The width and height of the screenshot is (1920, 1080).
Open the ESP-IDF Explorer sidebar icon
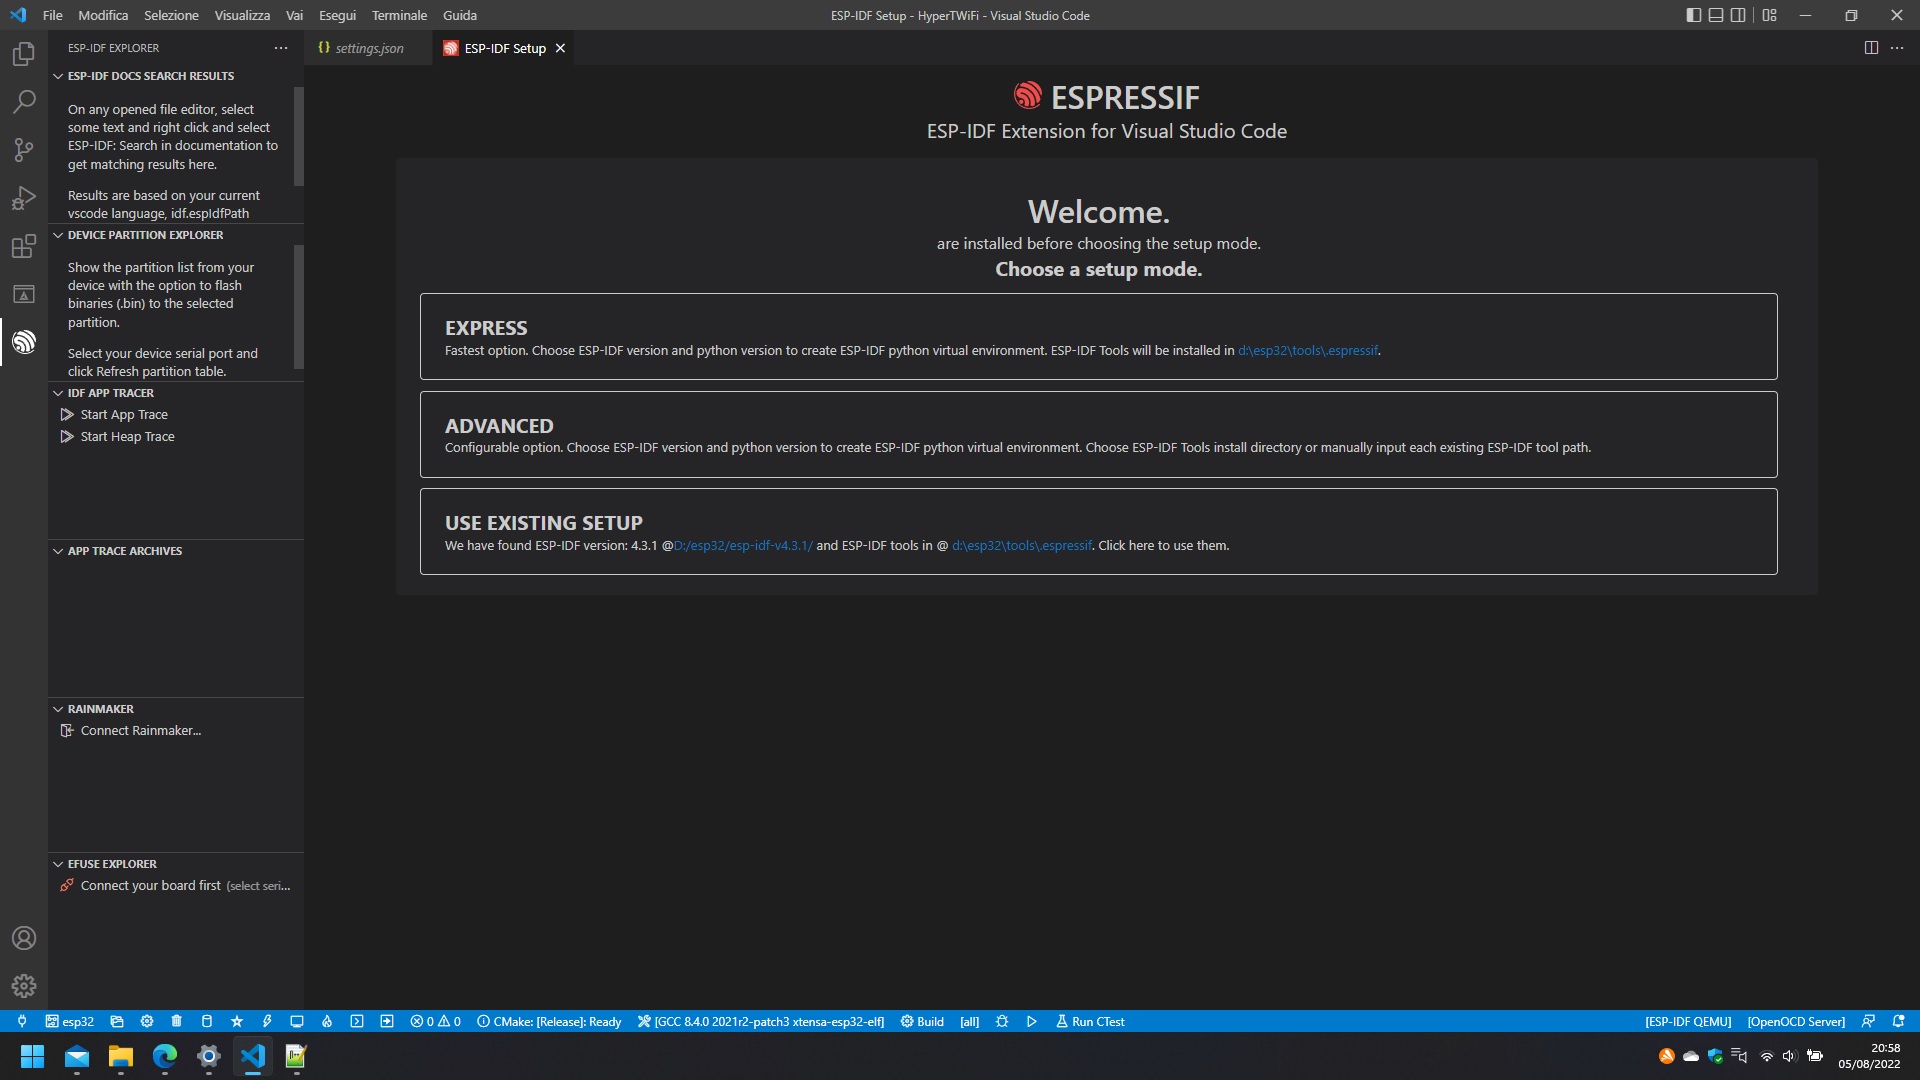pos(24,342)
